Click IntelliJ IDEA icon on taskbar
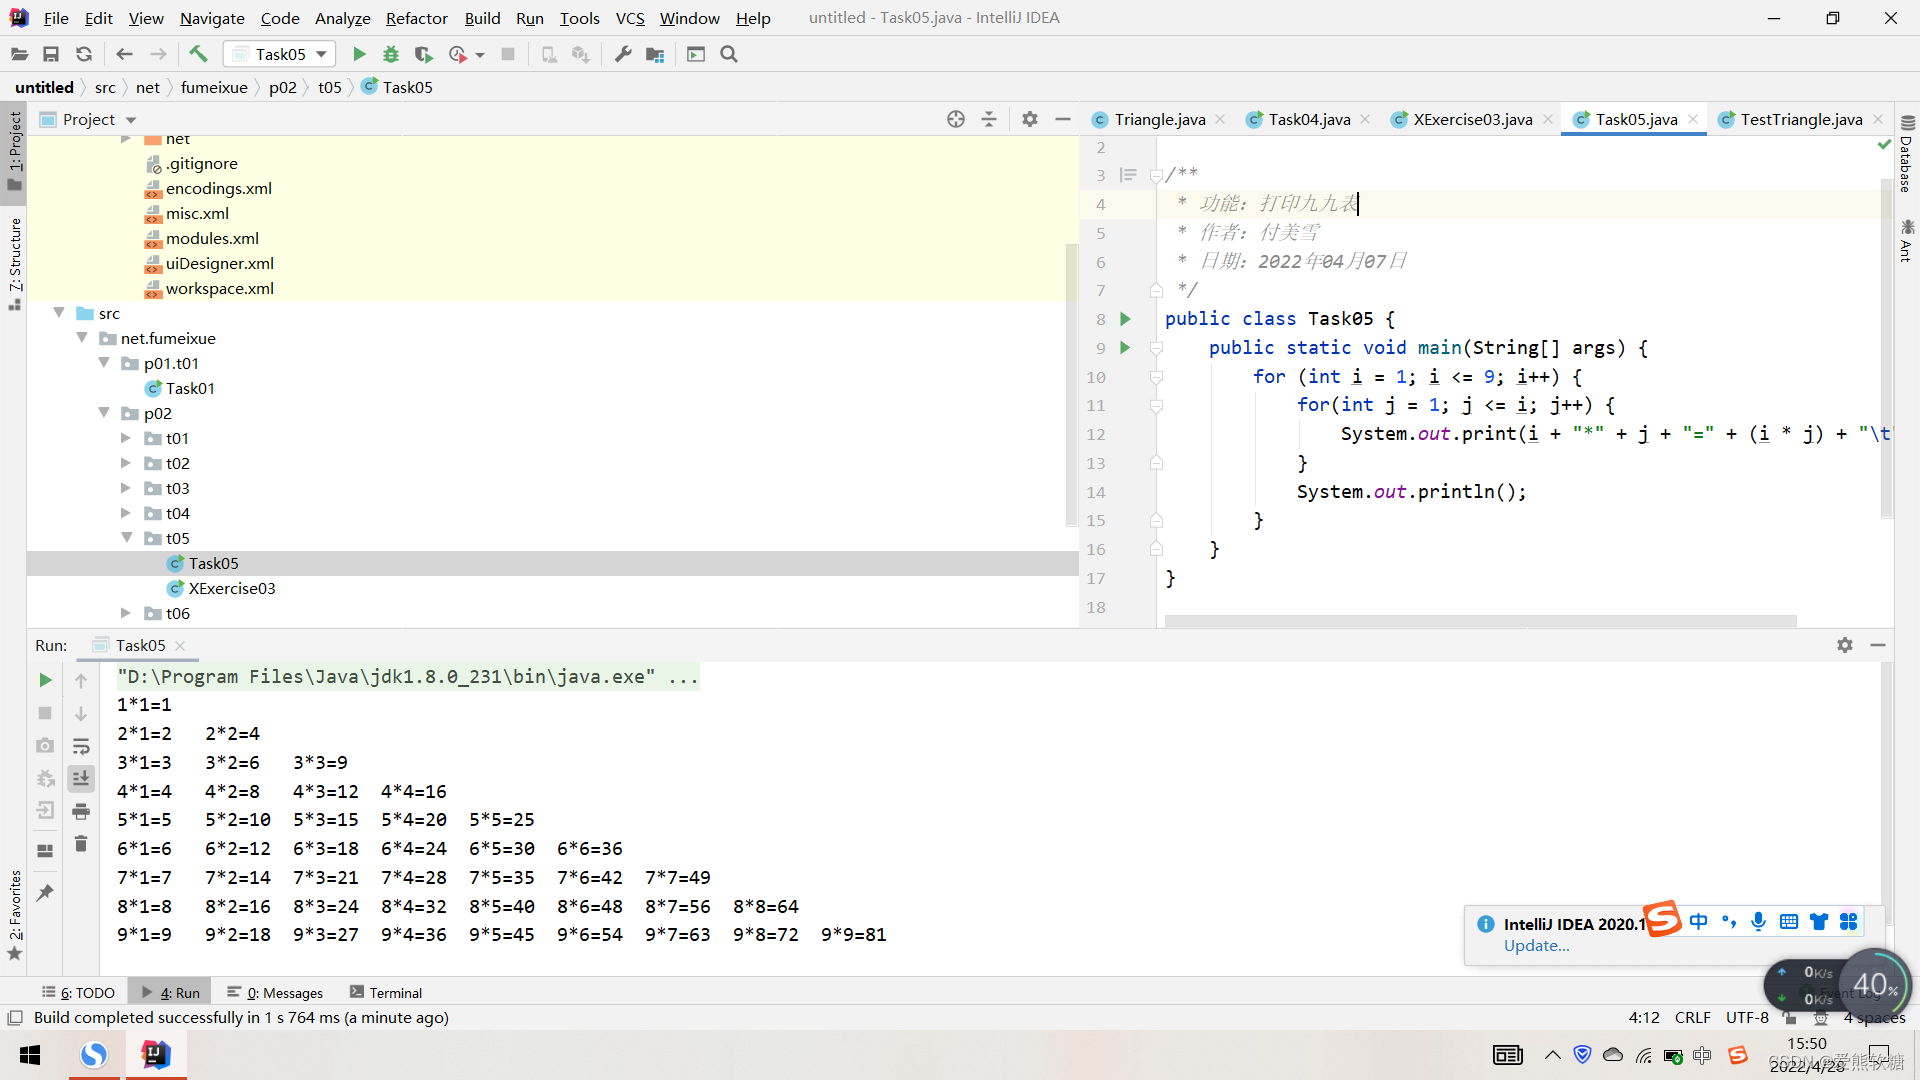This screenshot has height=1080, width=1920. pos(156,1055)
